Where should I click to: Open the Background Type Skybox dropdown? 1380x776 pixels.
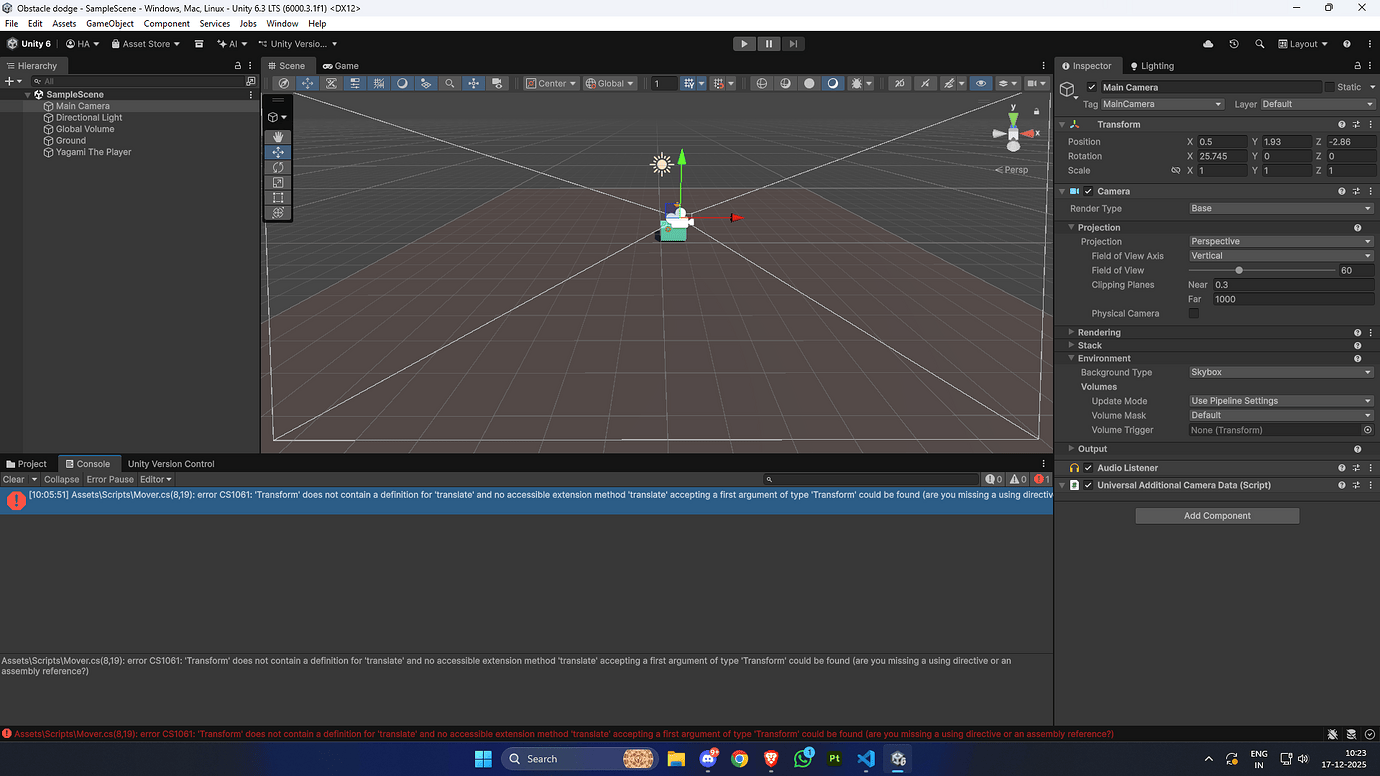(1281, 372)
